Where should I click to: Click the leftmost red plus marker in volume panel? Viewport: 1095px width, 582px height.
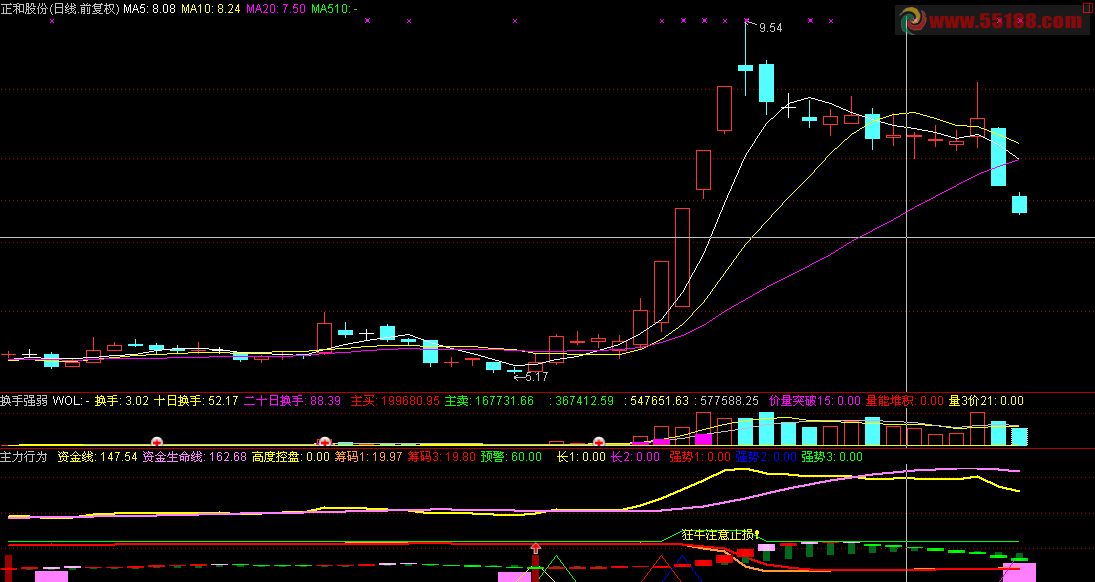(x=157, y=442)
